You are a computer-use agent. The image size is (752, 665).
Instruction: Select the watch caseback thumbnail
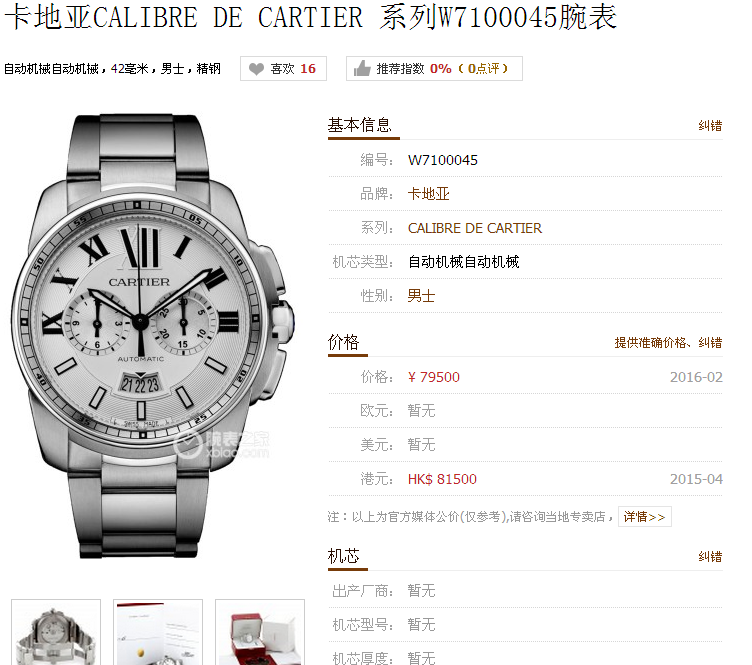pyautogui.click(x=56, y=632)
